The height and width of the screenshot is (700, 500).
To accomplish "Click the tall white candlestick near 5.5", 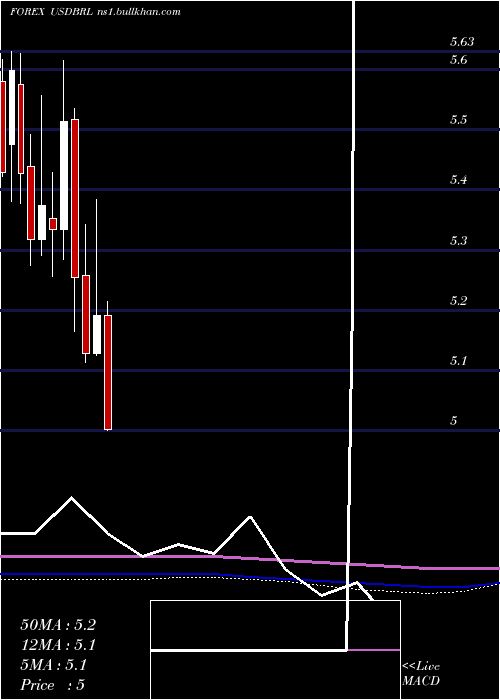I will (64, 175).
